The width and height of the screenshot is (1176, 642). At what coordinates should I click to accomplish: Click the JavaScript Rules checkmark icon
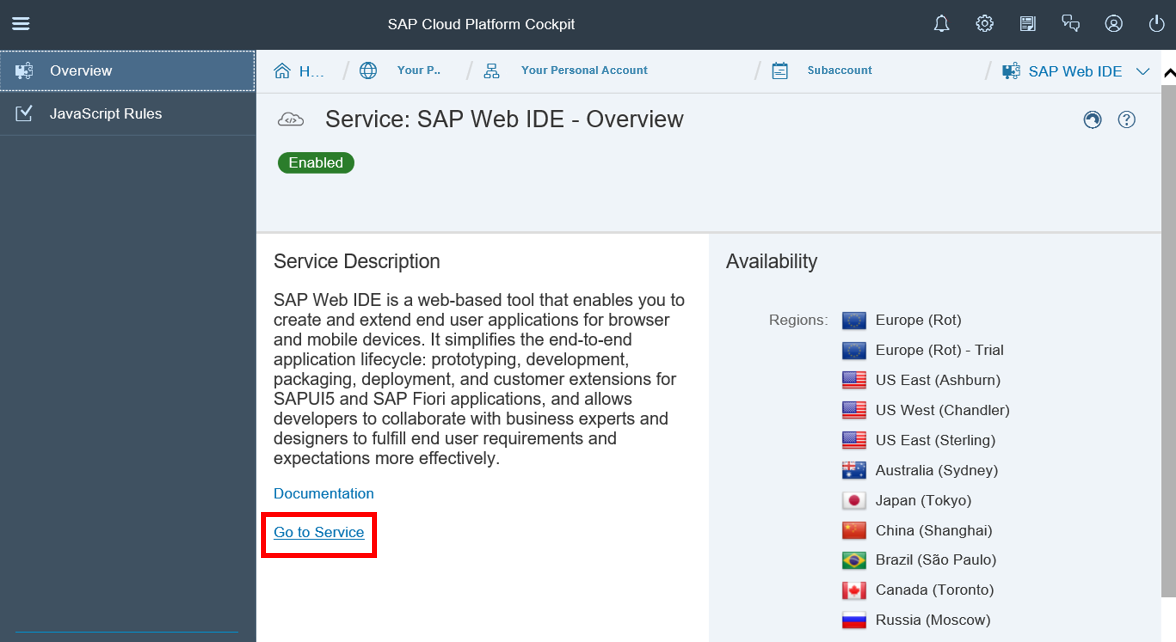click(x=24, y=113)
